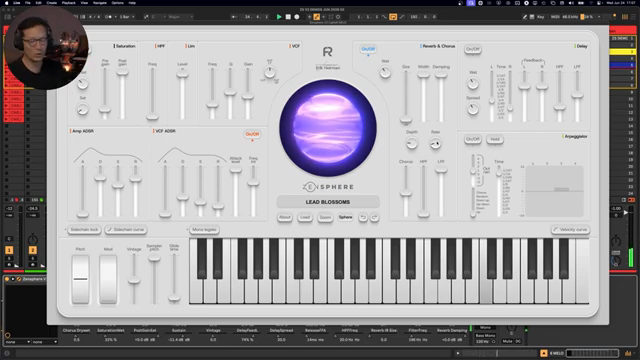Image resolution: width=640 pixels, height=360 pixels.
Task: Toggle the VCF ADSR On/Off switch
Action: pos(252,134)
